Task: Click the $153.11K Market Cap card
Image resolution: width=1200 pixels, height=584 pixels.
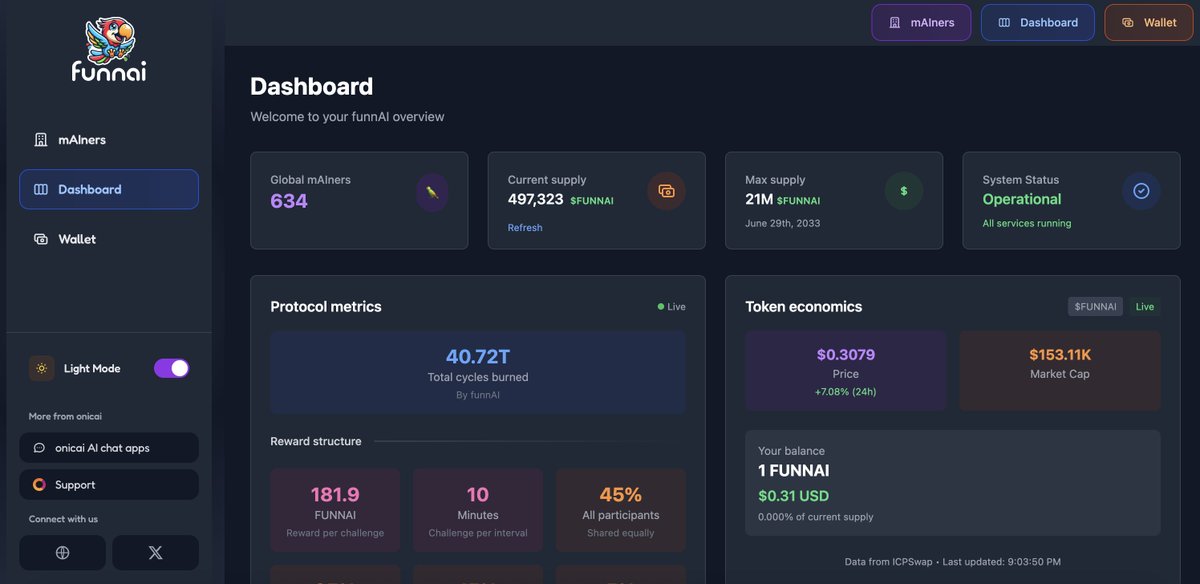Action: 1060,371
